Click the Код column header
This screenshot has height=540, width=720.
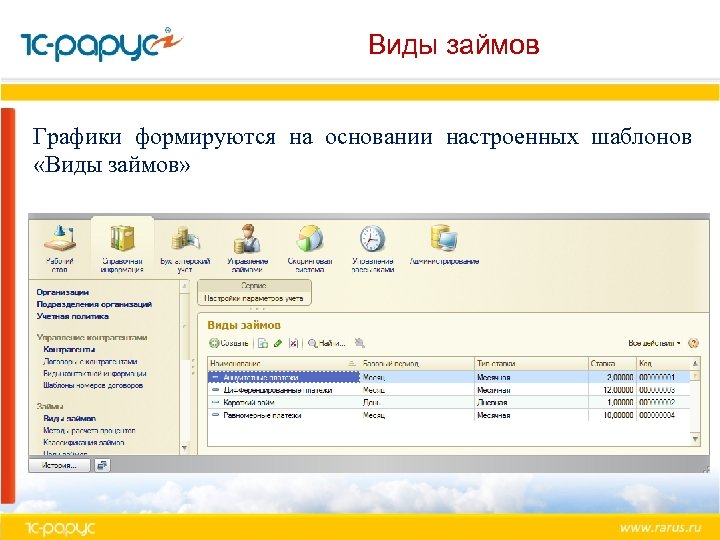click(x=663, y=363)
